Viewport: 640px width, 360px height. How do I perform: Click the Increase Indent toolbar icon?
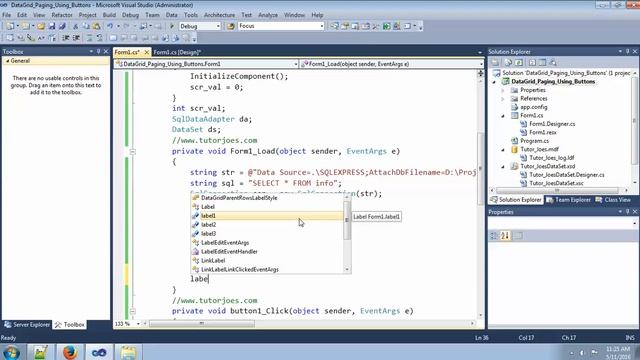click(76, 38)
